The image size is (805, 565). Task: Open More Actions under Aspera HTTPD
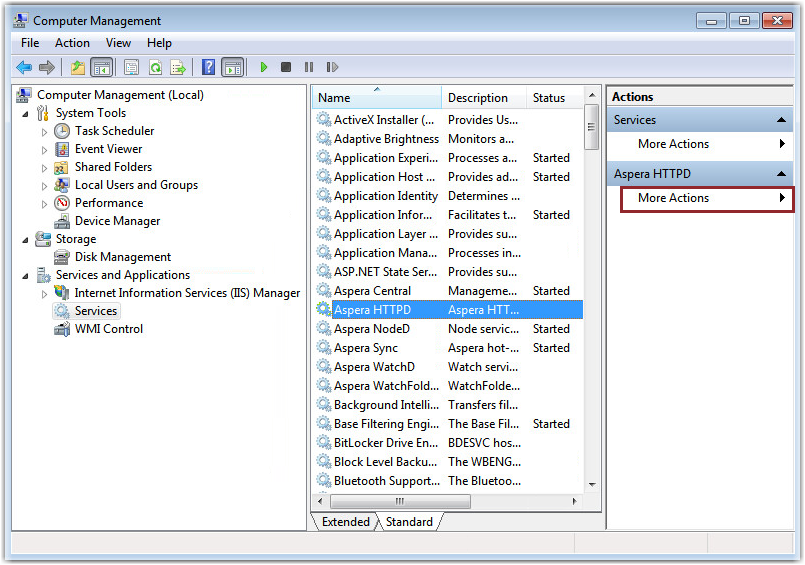point(707,199)
